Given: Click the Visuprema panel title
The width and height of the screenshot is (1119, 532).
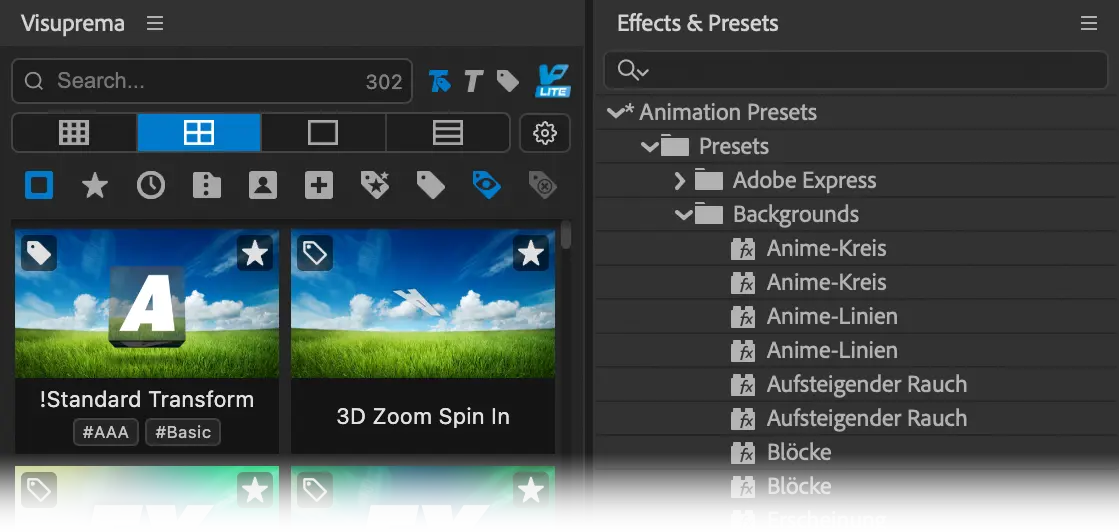Looking at the screenshot, I should [x=73, y=24].
